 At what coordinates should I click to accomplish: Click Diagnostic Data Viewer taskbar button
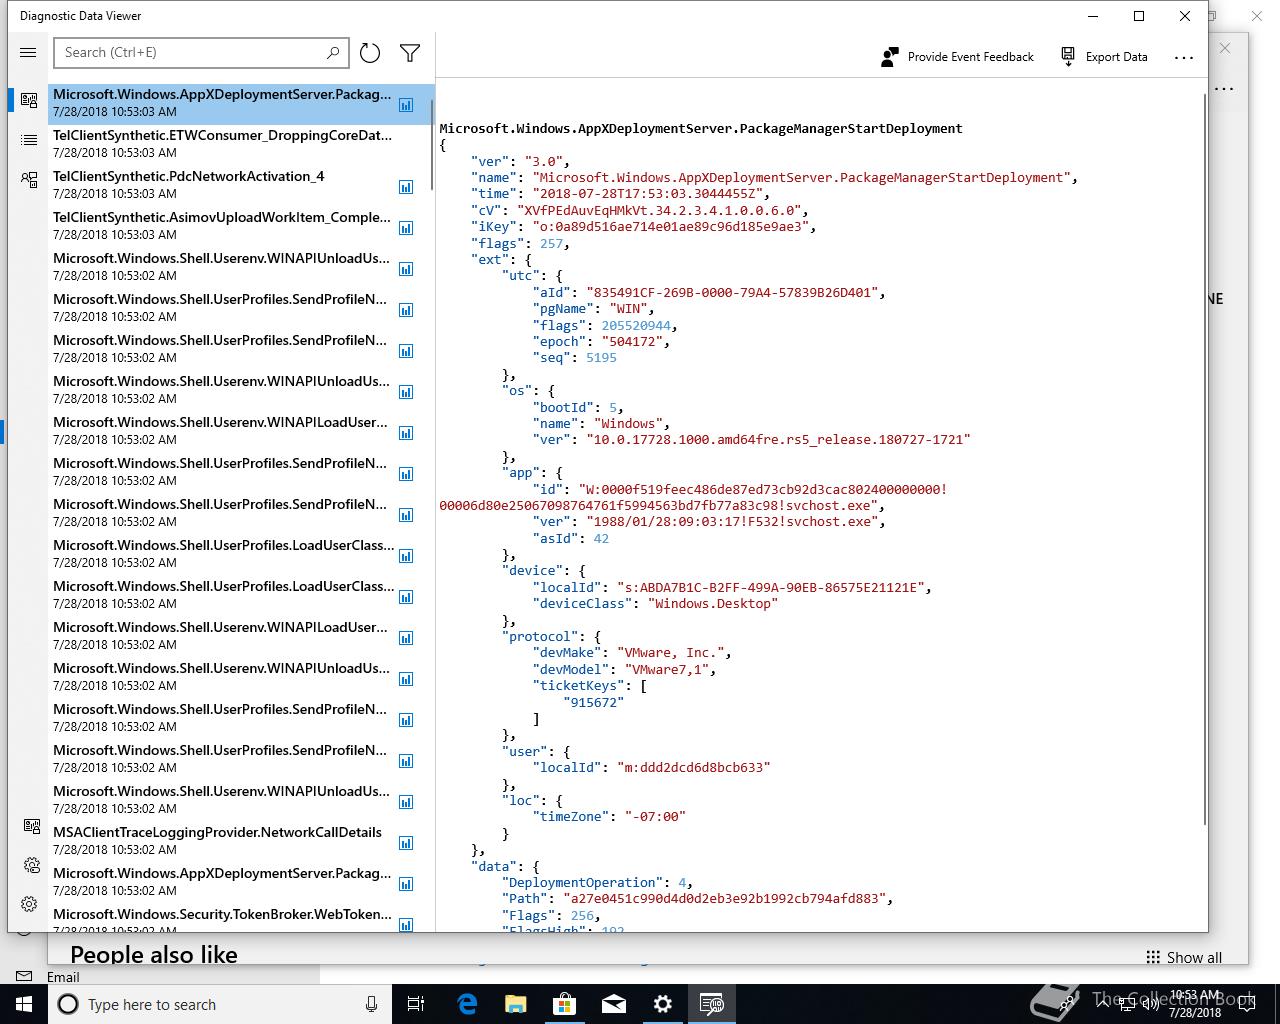[x=712, y=1004]
